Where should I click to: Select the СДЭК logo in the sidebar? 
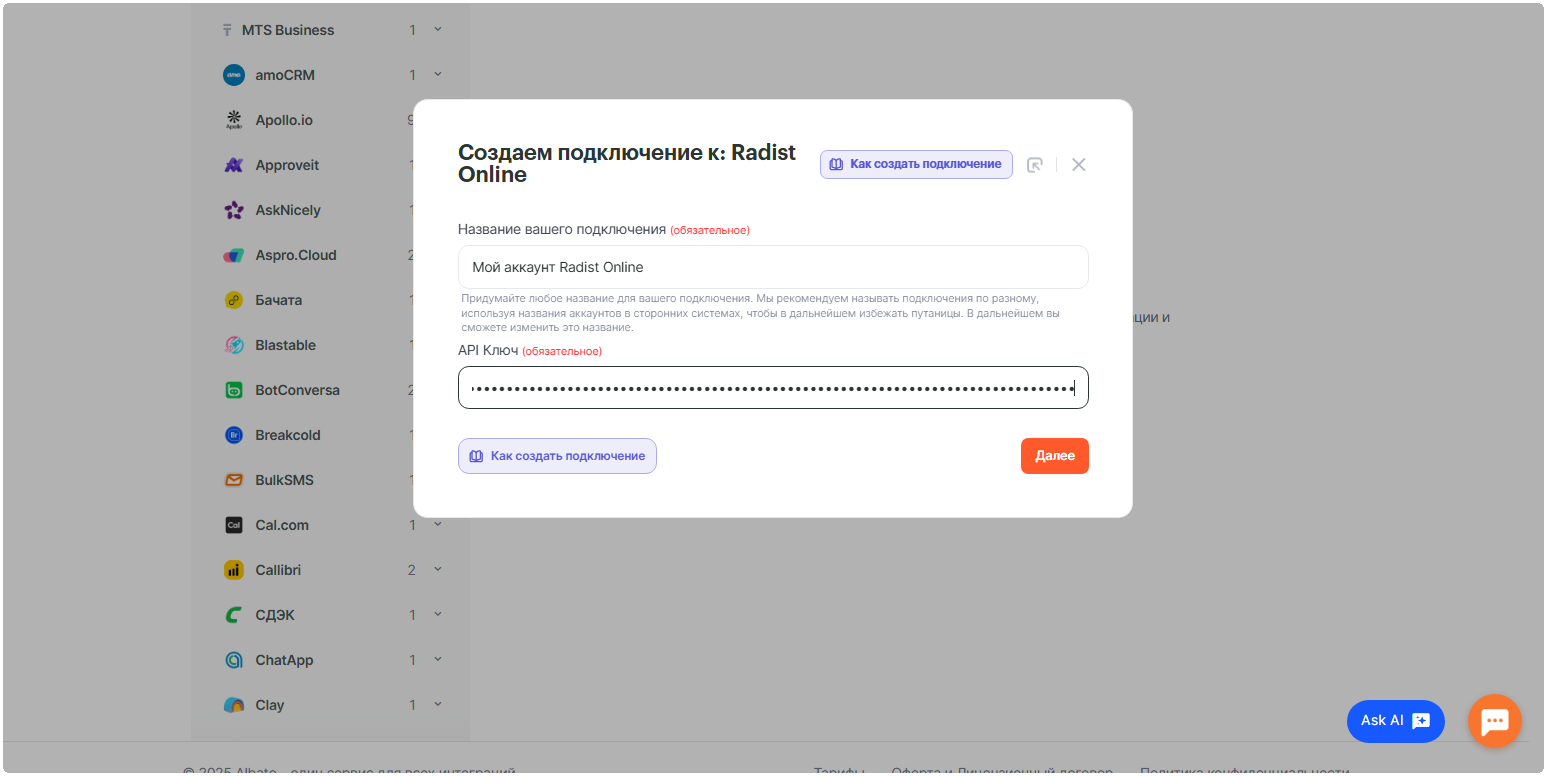[234, 614]
